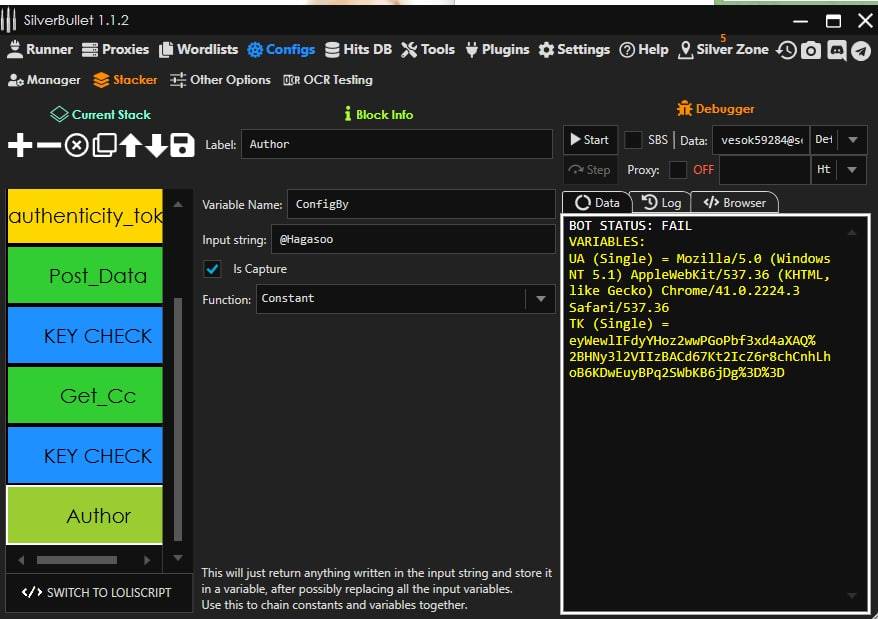The image size is (878, 619).
Task: Open the Discord icon in top bar
Action: click(837, 50)
